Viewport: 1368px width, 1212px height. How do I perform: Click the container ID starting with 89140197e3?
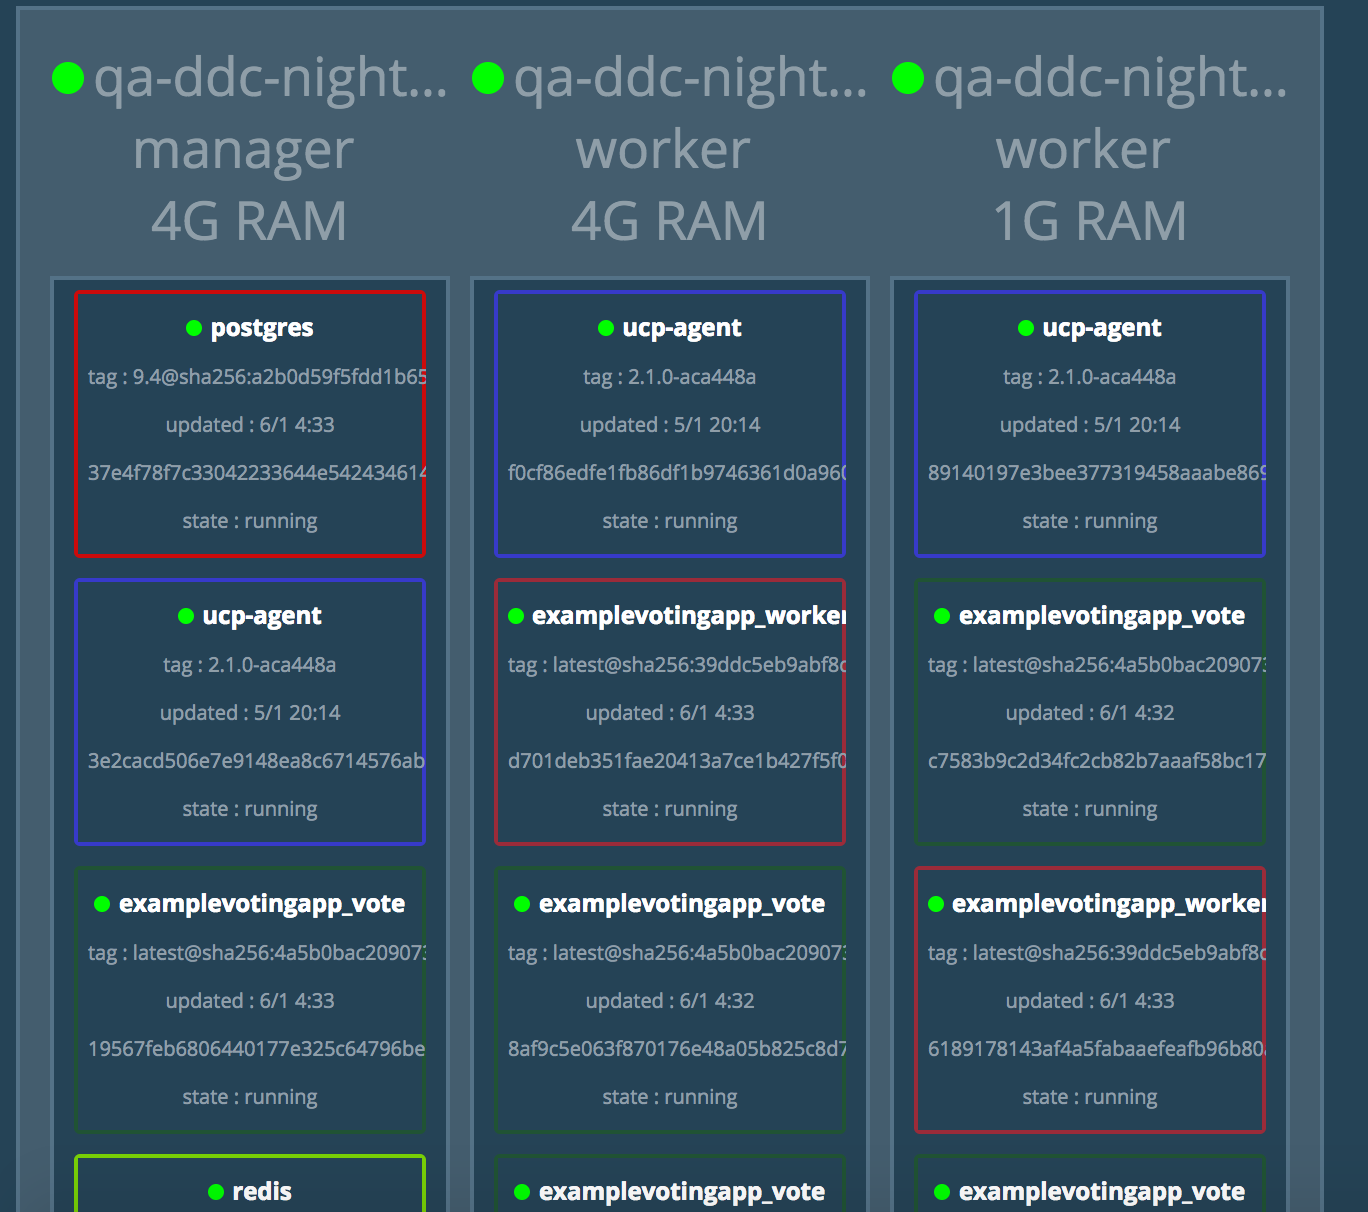click(x=1096, y=473)
